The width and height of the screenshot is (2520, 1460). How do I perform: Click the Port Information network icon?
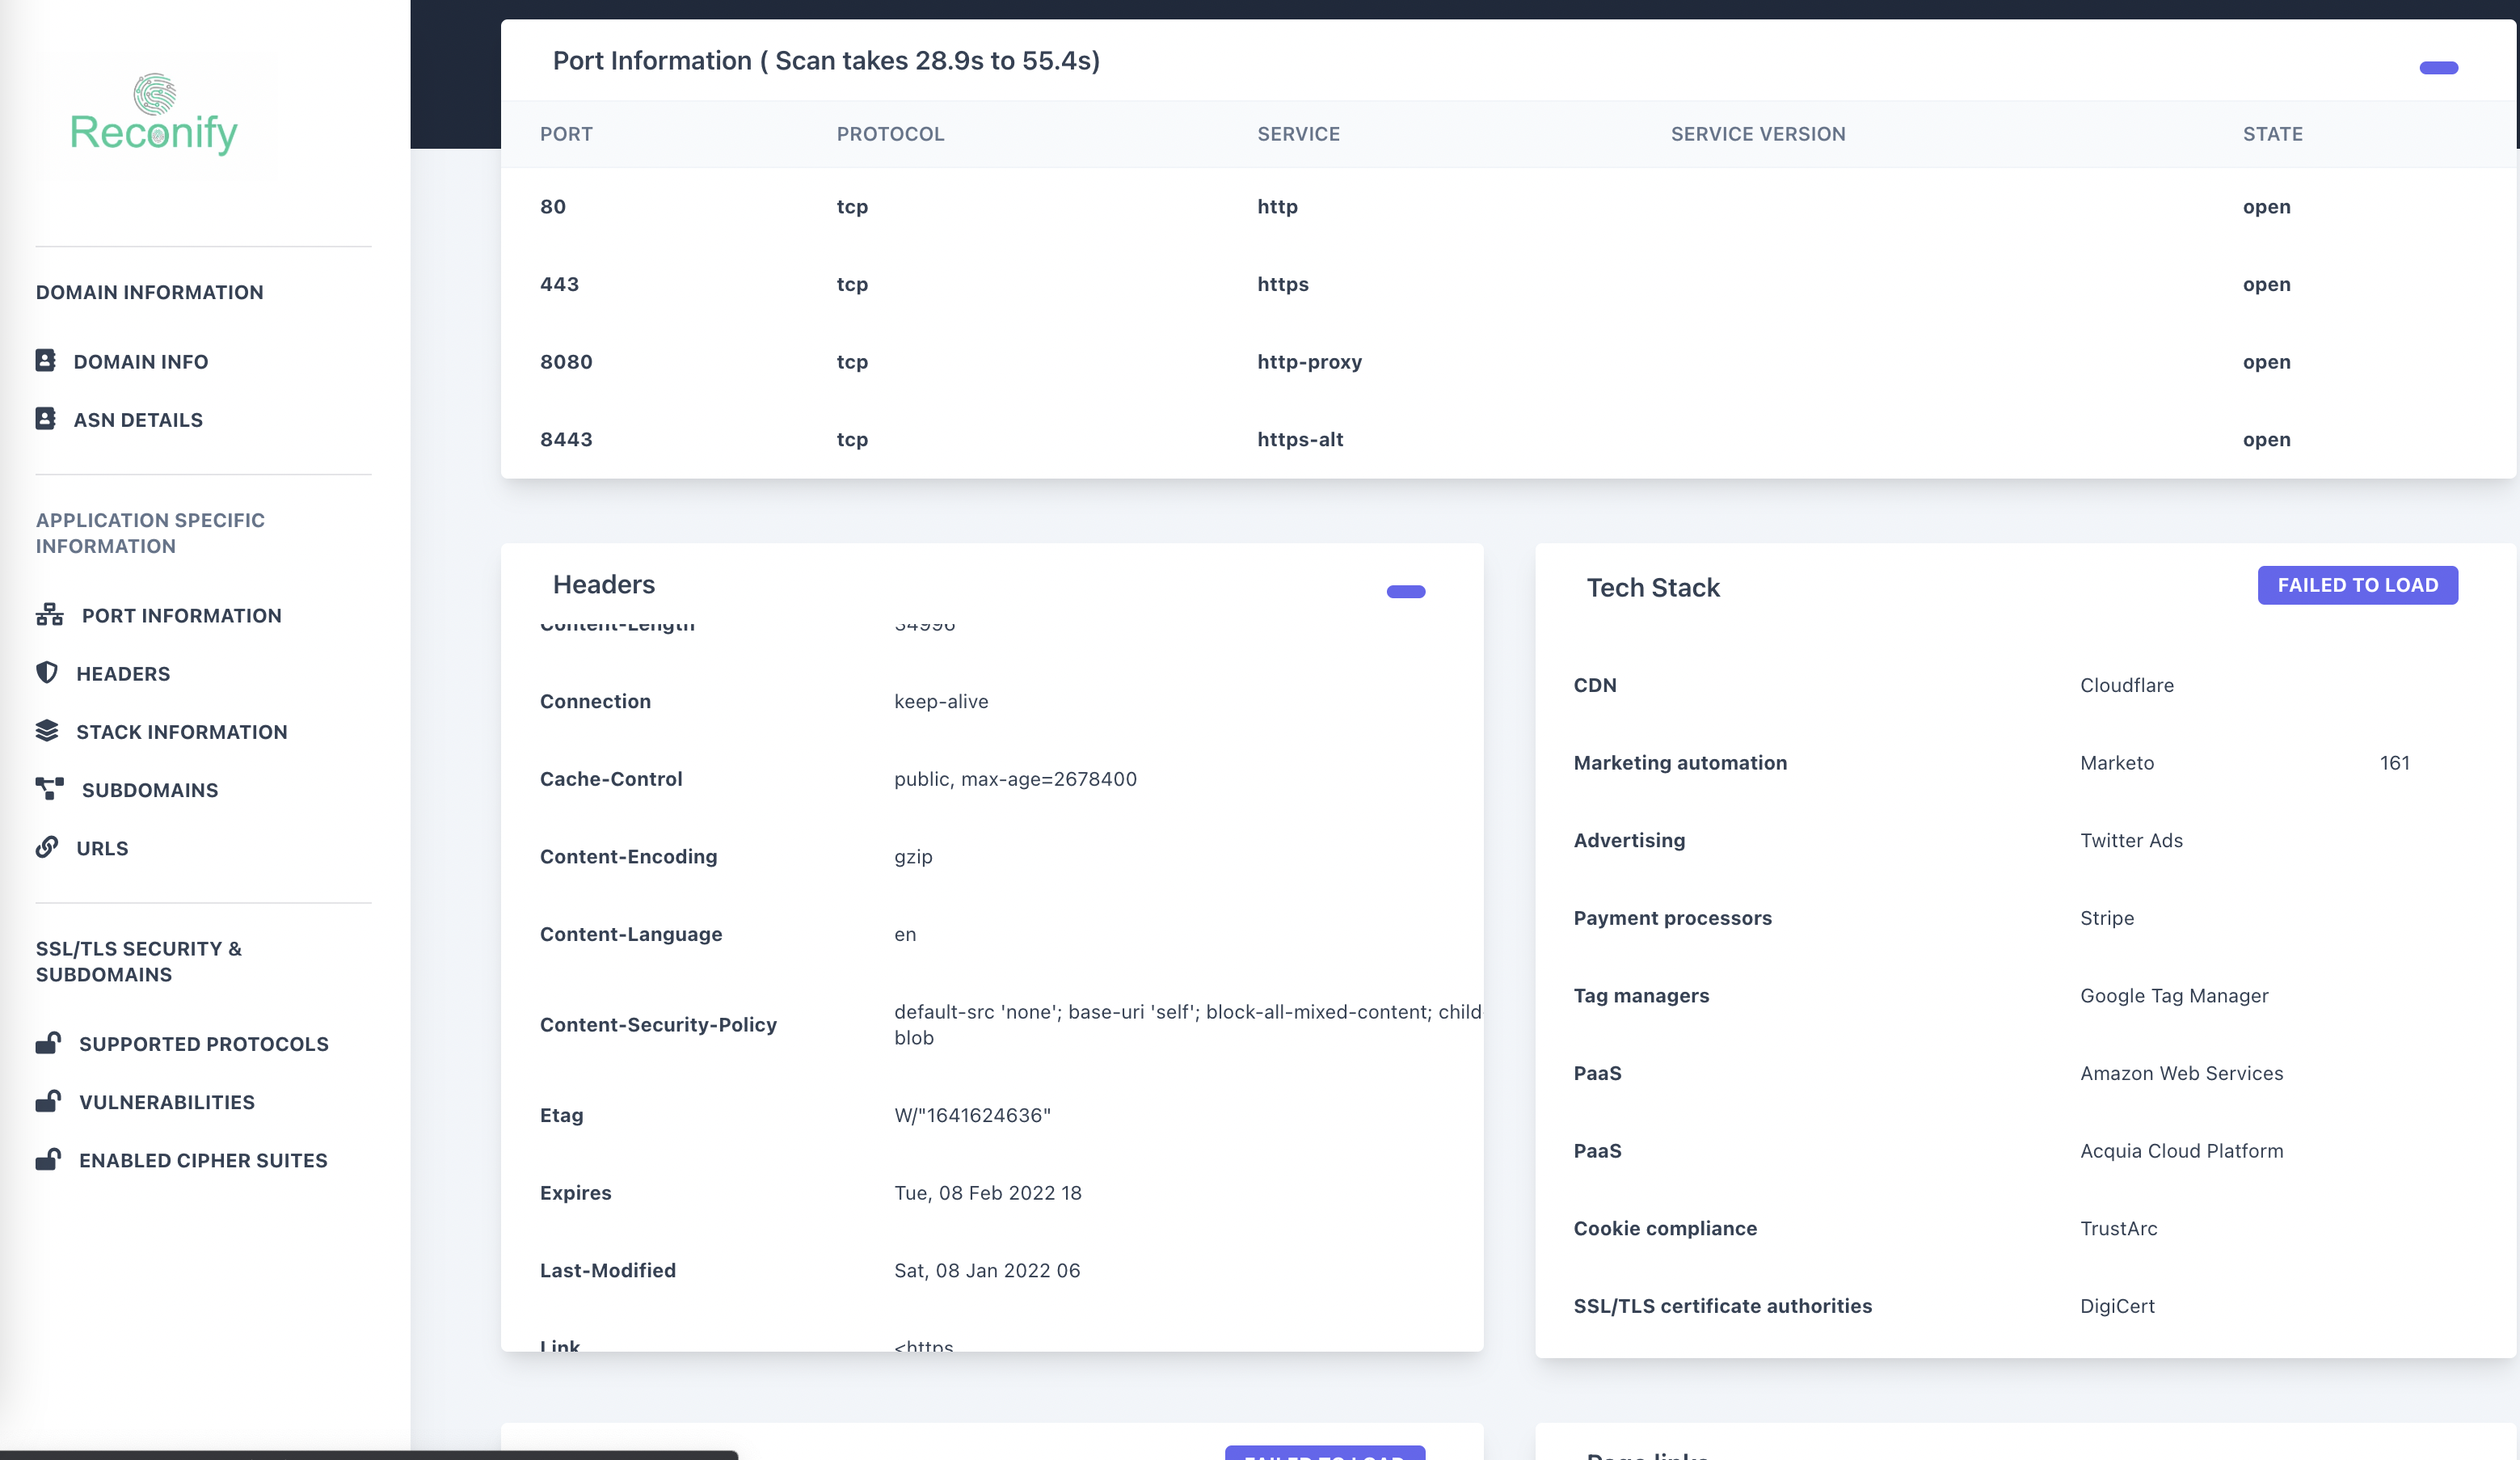click(x=50, y=614)
